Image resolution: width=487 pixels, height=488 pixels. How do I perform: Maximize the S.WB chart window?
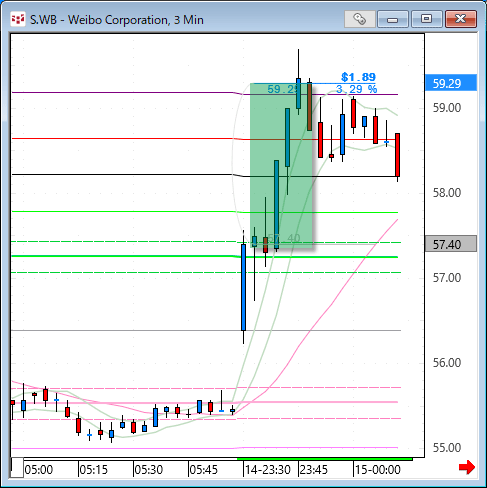pos(427,19)
